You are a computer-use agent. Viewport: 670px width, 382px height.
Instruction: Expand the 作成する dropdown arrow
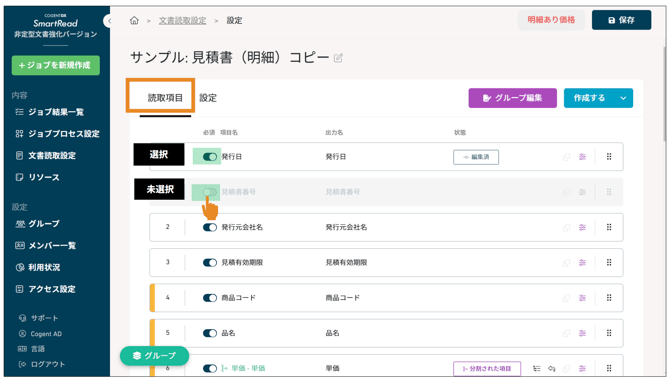pos(623,98)
